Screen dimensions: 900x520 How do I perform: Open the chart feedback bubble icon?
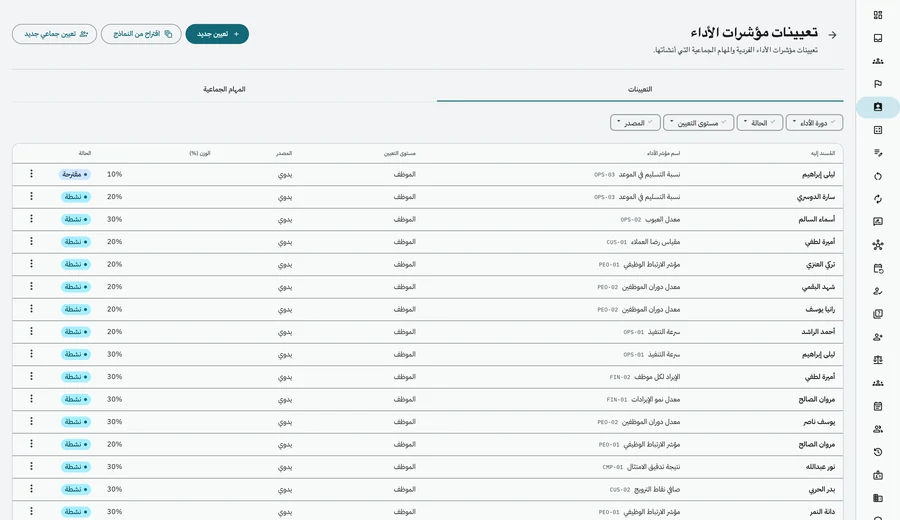878,222
